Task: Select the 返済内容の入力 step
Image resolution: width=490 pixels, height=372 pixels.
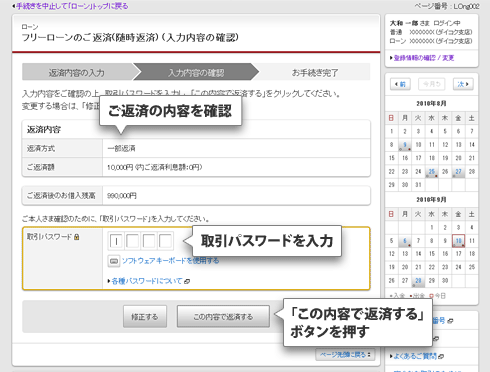Action: (x=77, y=72)
